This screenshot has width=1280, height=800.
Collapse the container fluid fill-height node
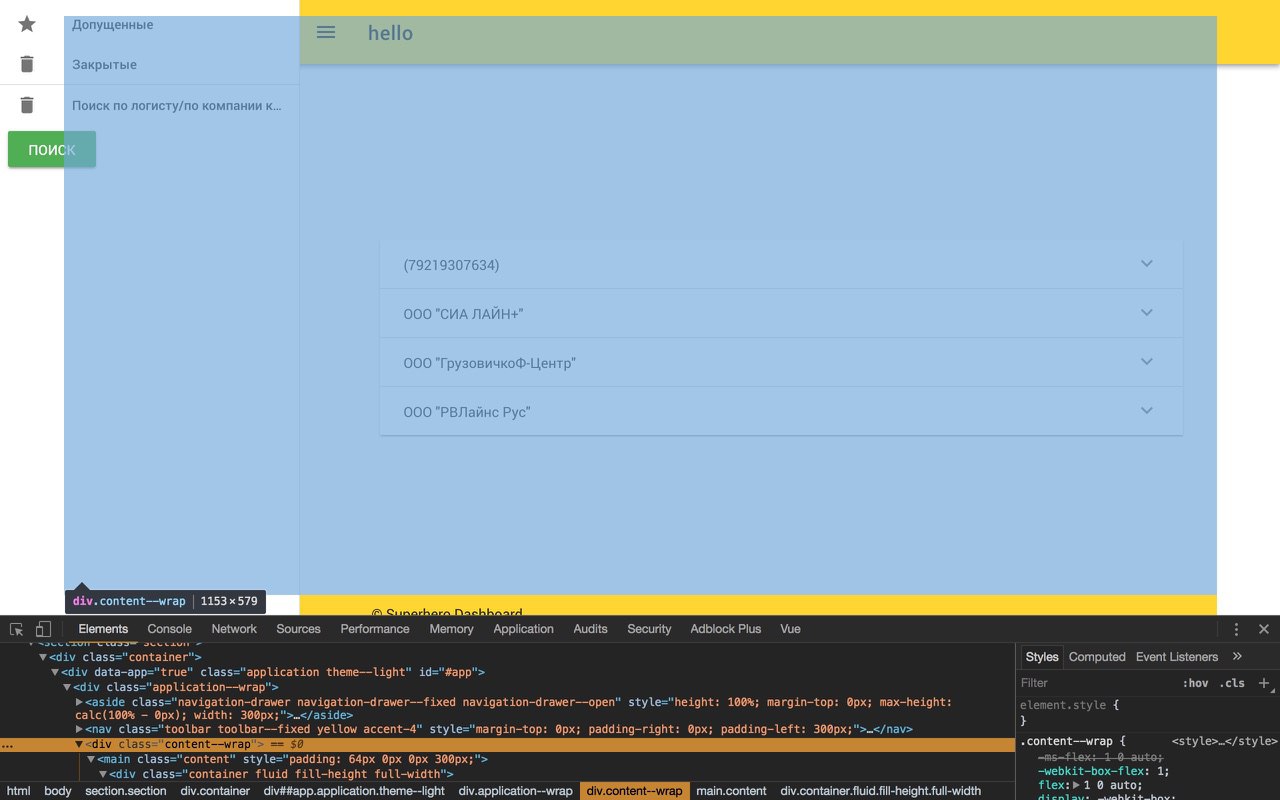pyautogui.click(x=103, y=774)
